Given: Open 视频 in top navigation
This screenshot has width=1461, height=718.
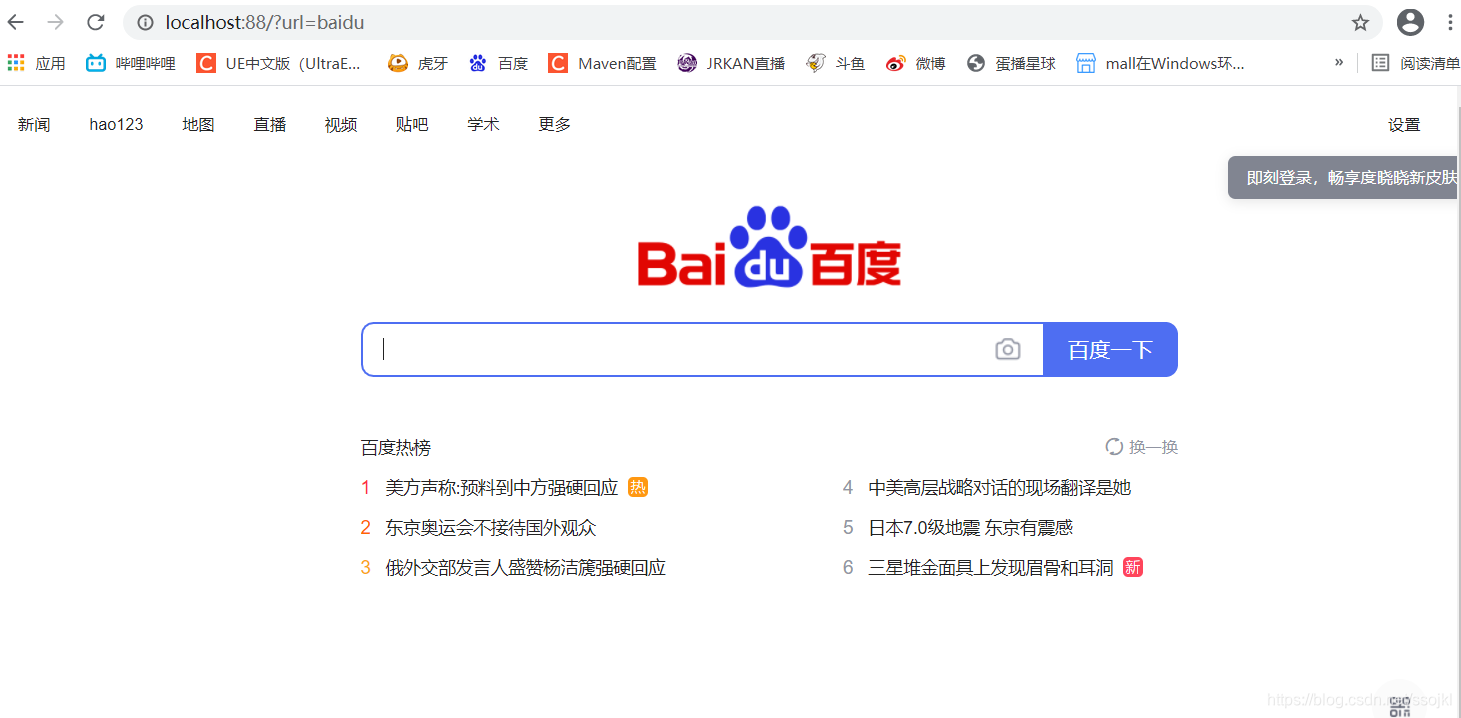Looking at the screenshot, I should (341, 125).
